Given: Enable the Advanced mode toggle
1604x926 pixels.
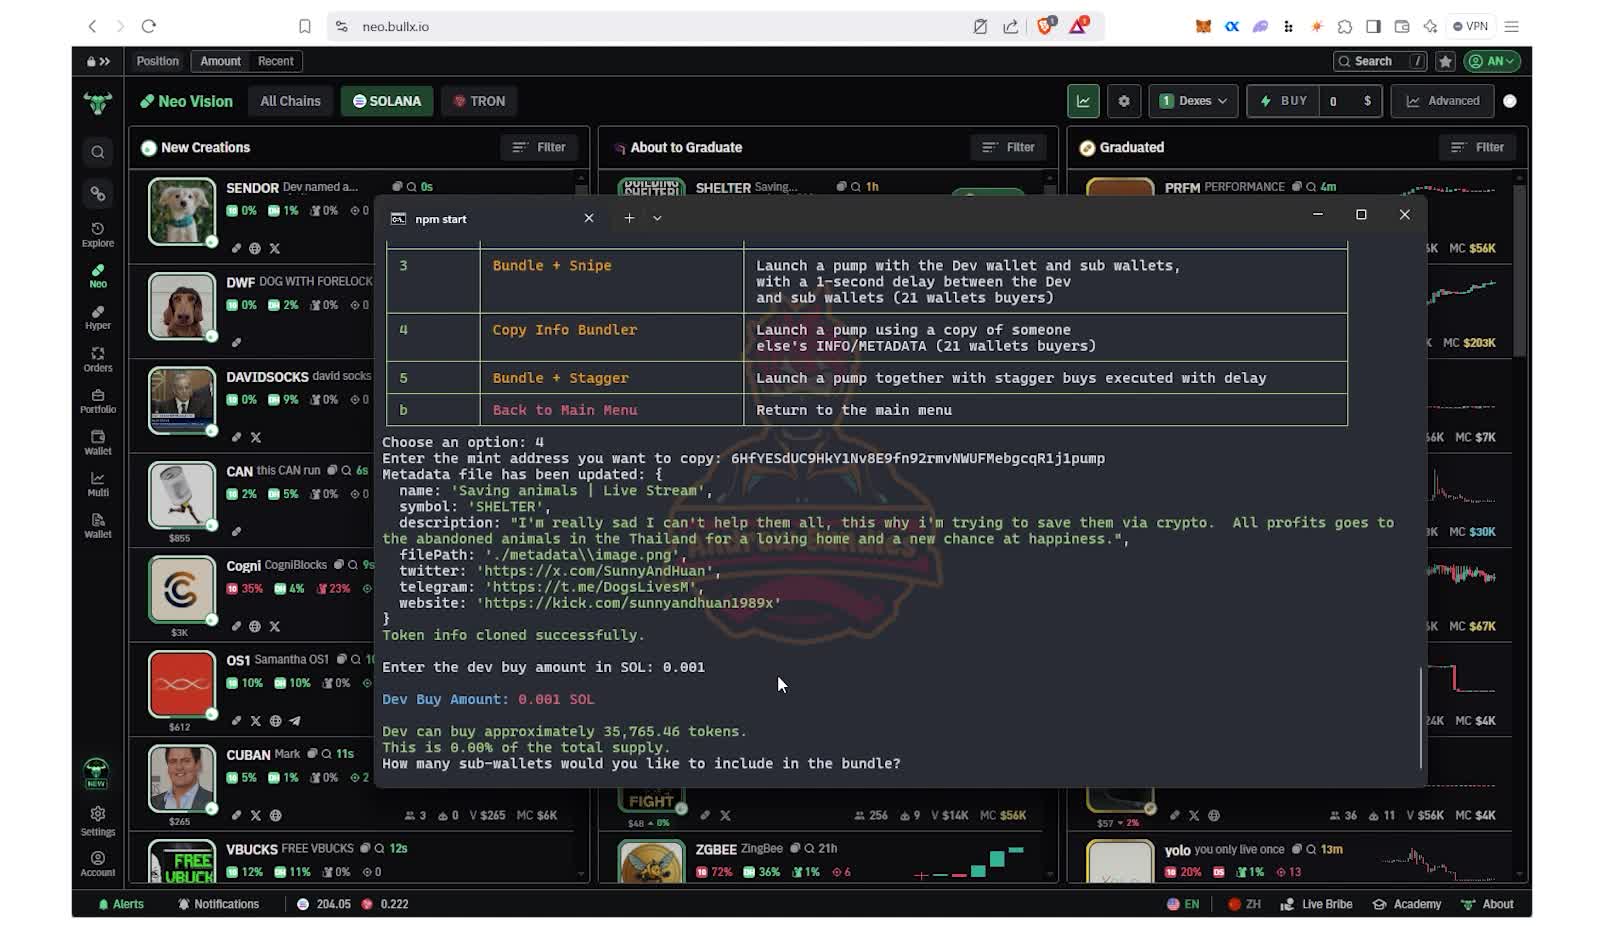Looking at the screenshot, I should pos(1441,100).
